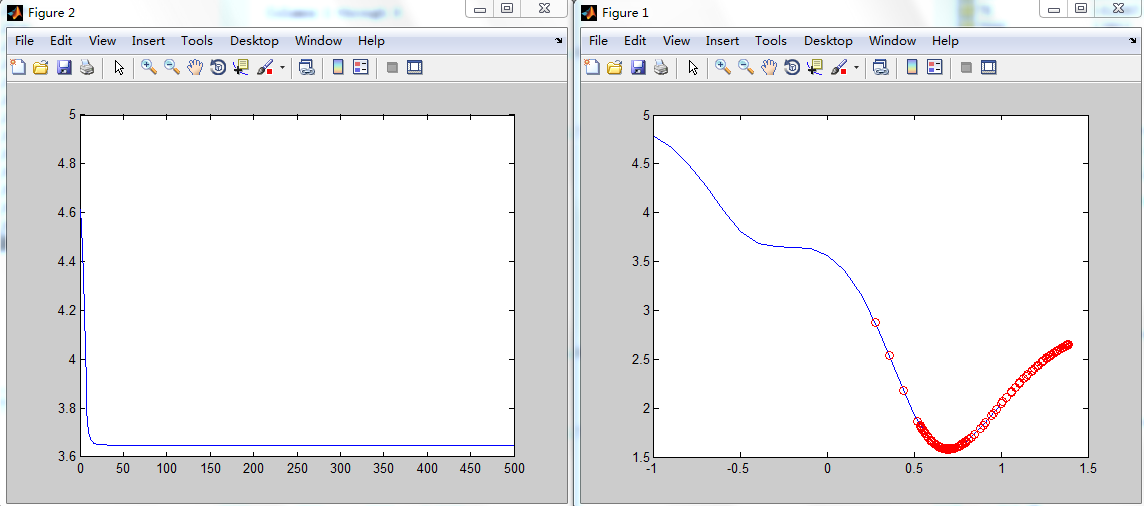Click dock arrow in Figure 2 menu bar
1144x506 pixels.
(559, 41)
